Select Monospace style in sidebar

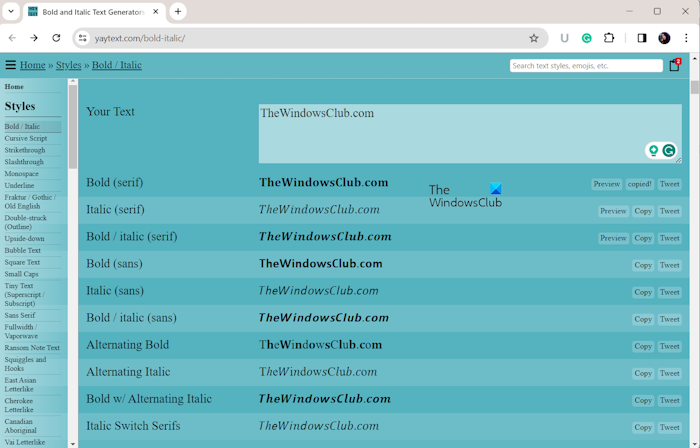point(21,174)
